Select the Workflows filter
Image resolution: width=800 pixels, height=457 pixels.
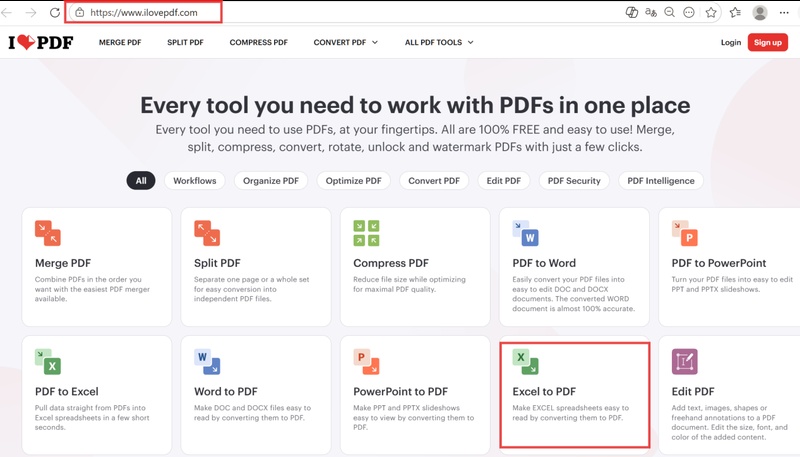click(x=194, y=181)
